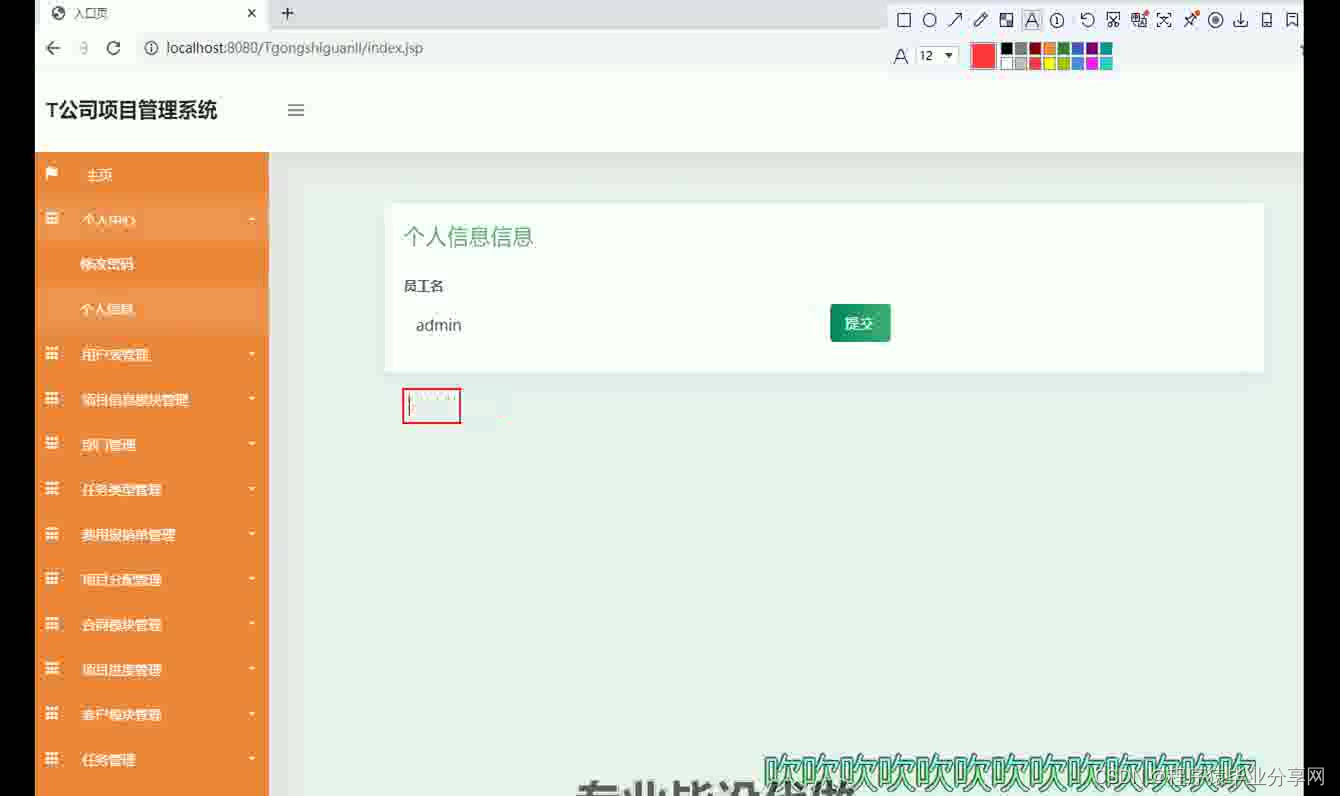
Task: Open 个人信息 submenu item
Action: 152,309
